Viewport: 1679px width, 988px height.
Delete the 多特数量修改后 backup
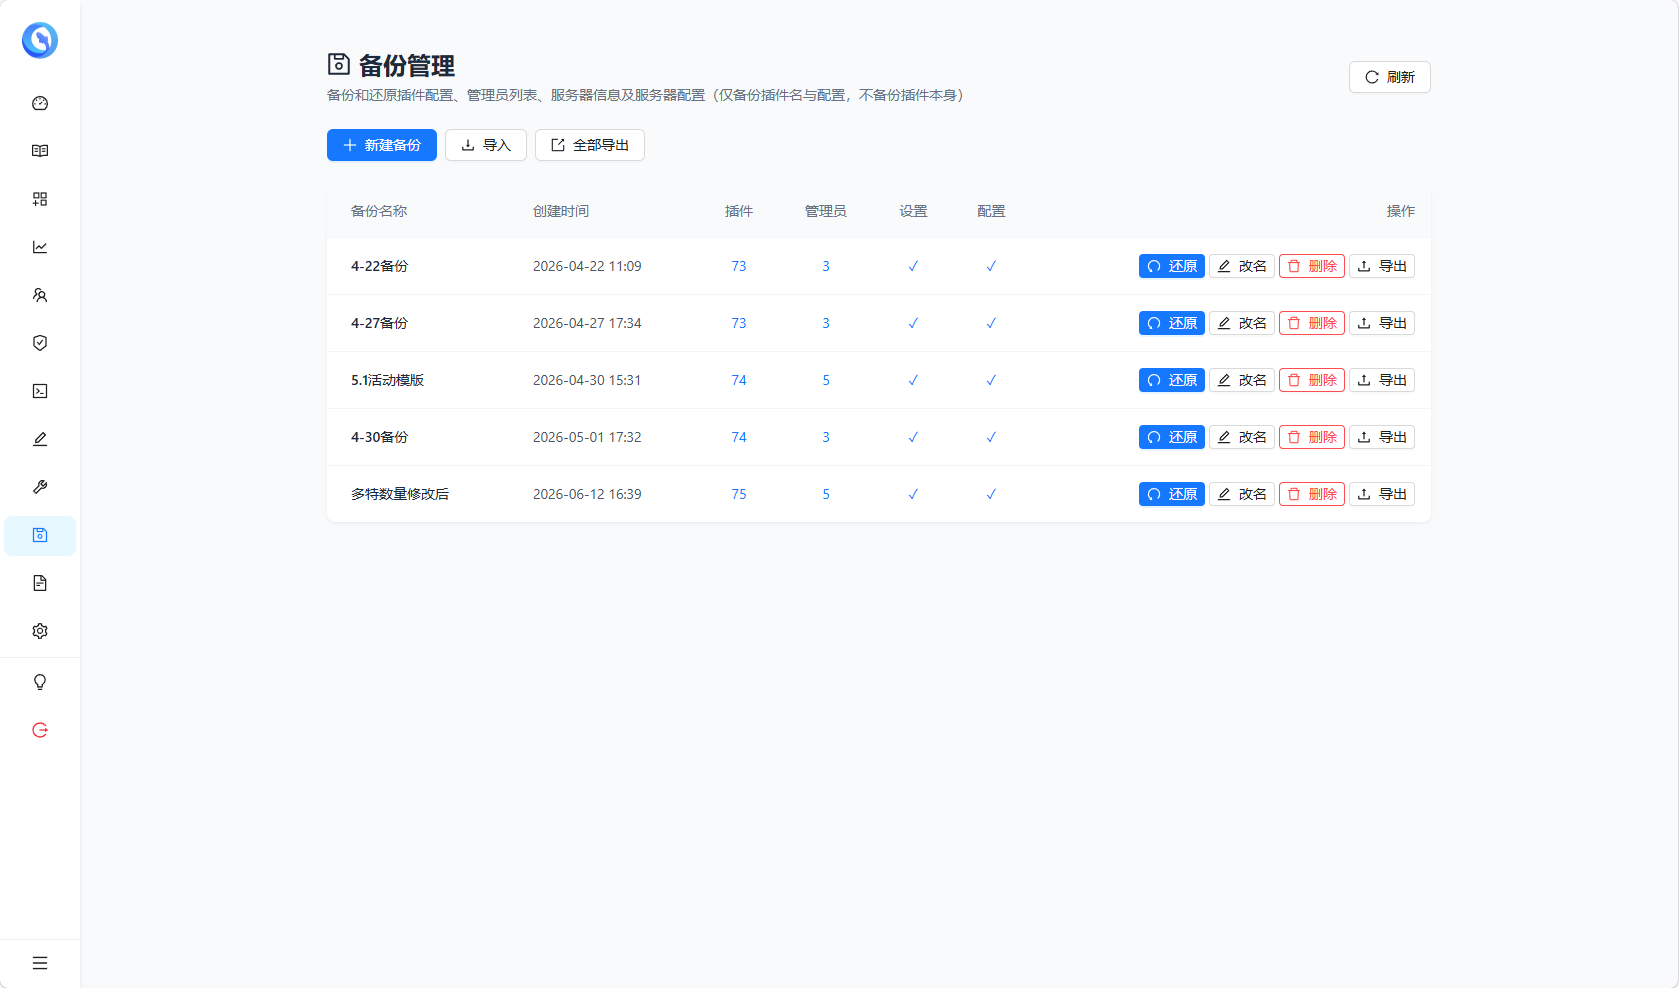point(1312,494)
